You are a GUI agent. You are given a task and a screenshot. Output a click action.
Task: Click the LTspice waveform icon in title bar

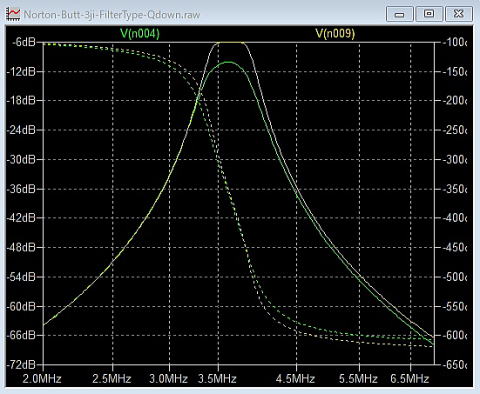[x=13, y=14]
